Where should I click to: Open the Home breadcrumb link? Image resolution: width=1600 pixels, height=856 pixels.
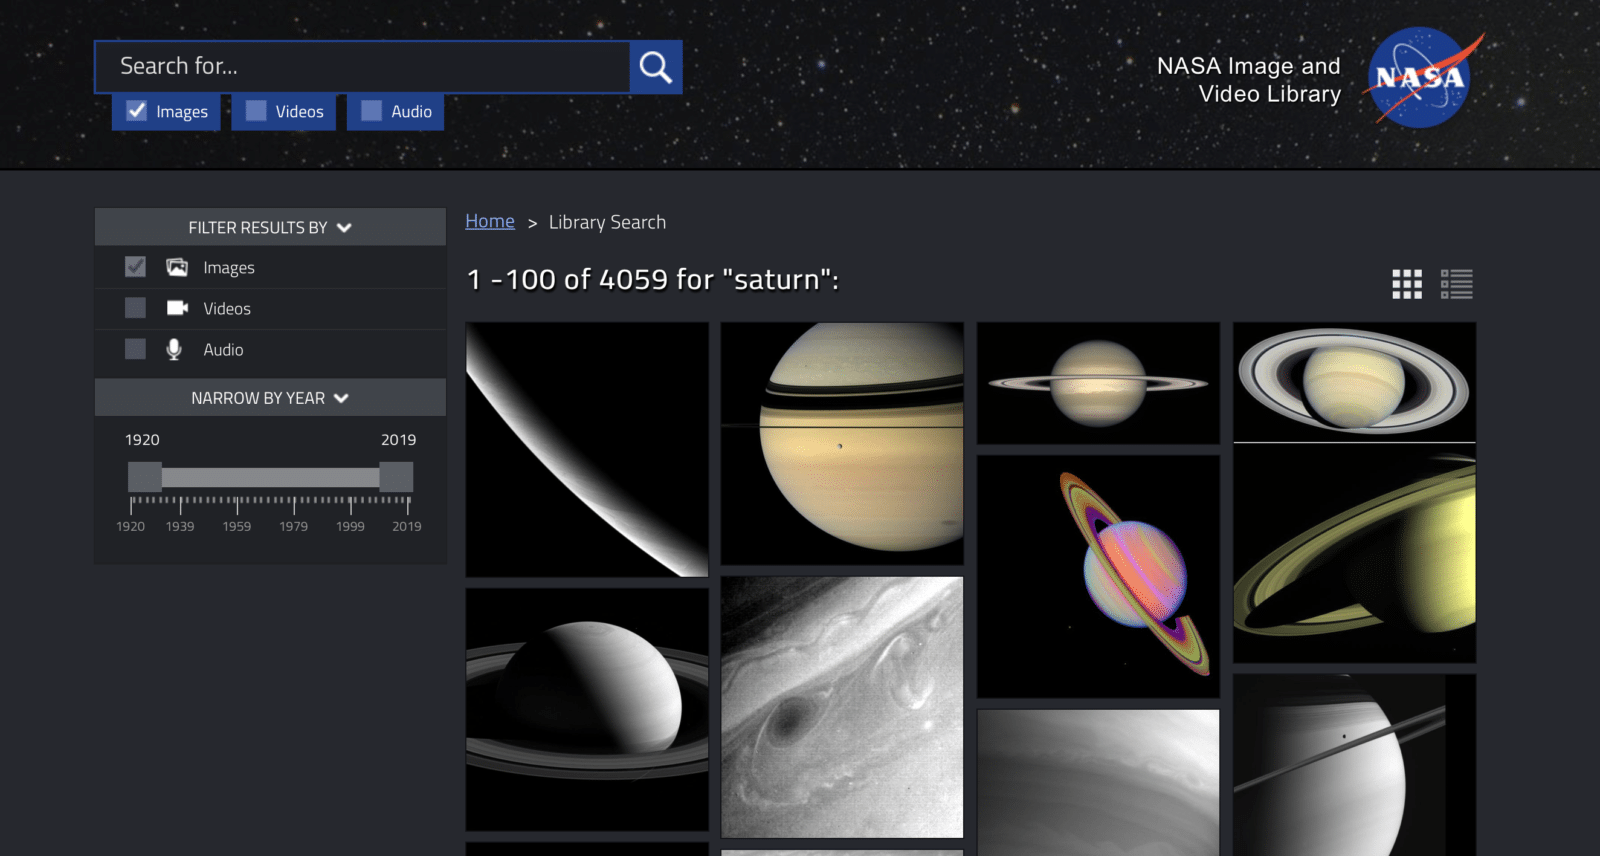click(490, 221)
